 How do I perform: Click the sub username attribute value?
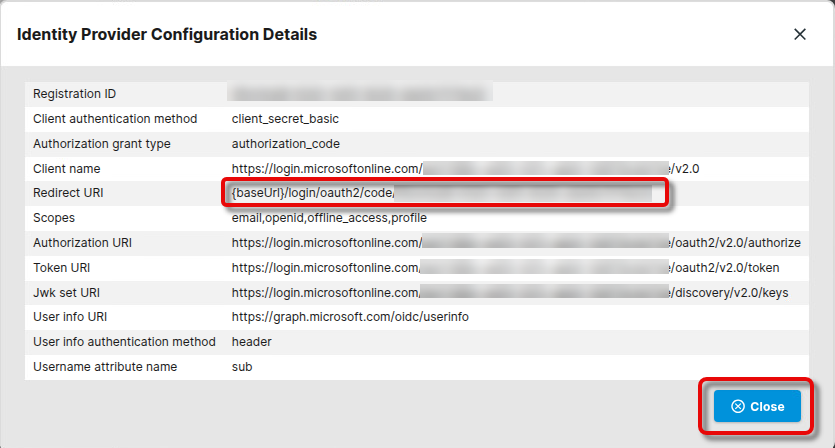241,367
